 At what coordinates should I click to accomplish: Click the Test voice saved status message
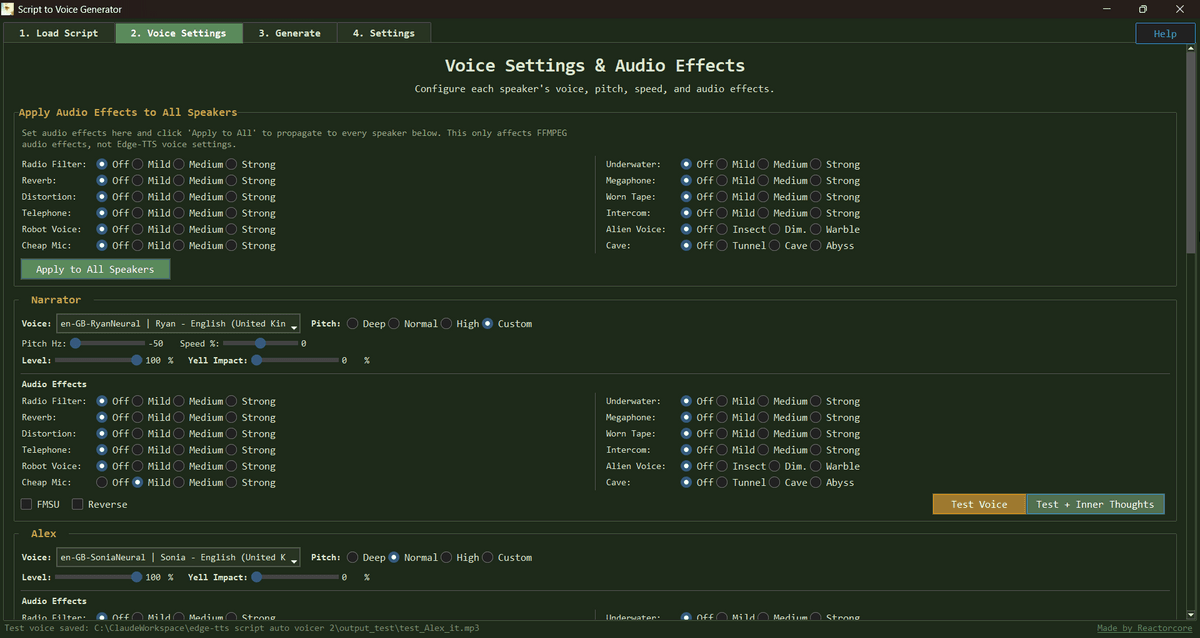(x=241, y=628)
